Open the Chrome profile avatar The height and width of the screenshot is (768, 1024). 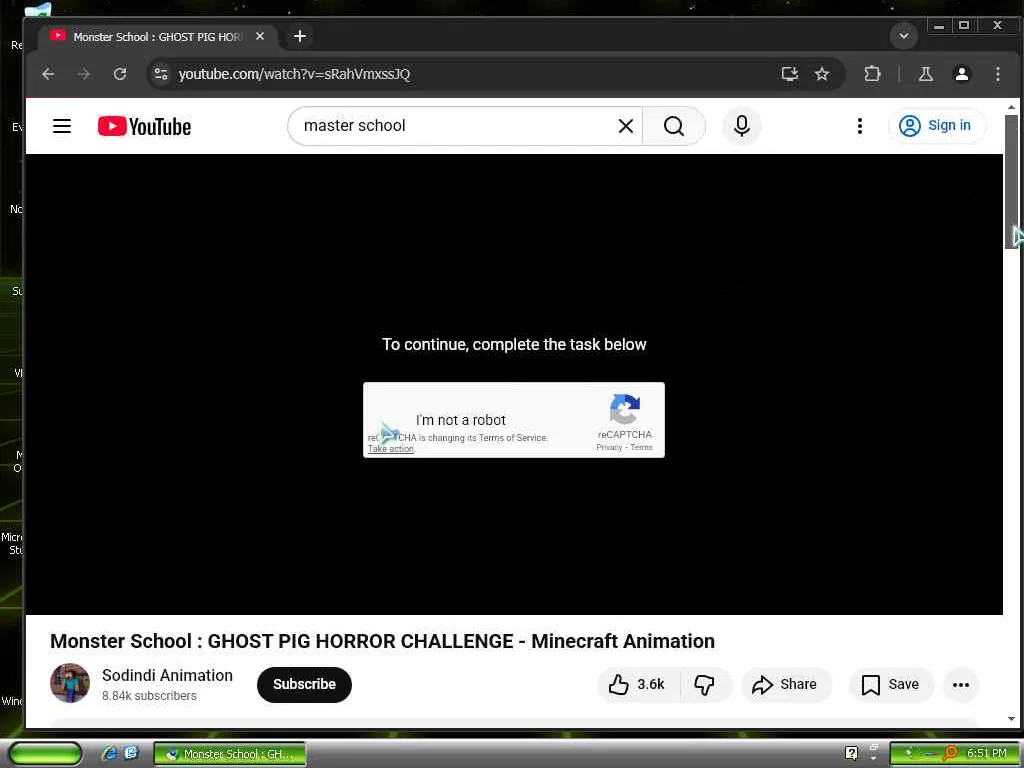pos(961,74)
